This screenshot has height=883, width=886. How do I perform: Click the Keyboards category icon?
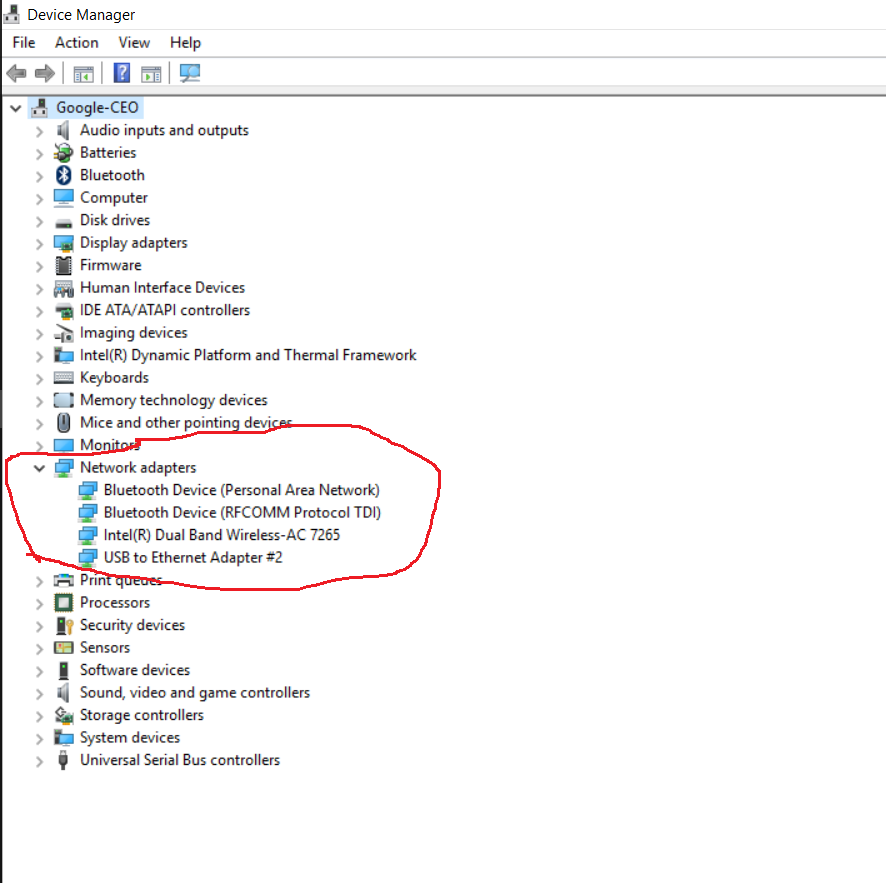[x=64, y=377]
